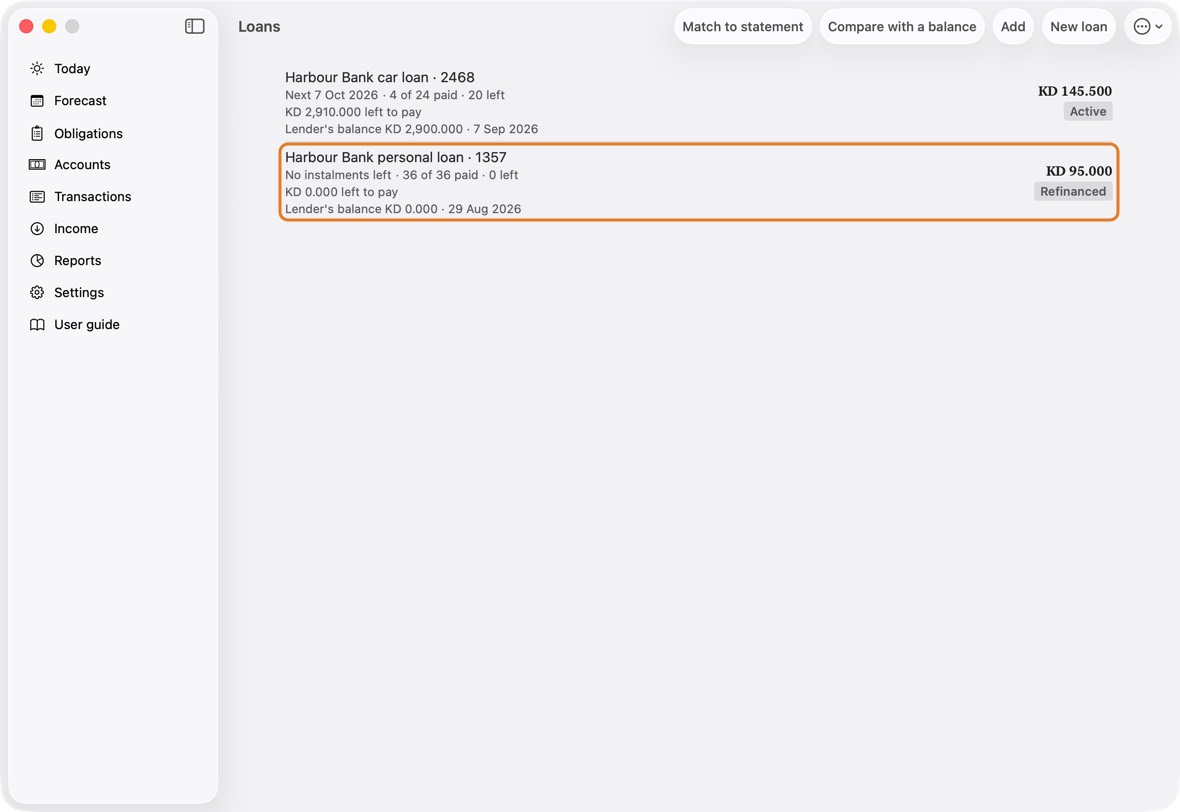Click the text 'KD 0.000 left to pay'
Screen dimensions: 1180x812
(x=342, y=192)
